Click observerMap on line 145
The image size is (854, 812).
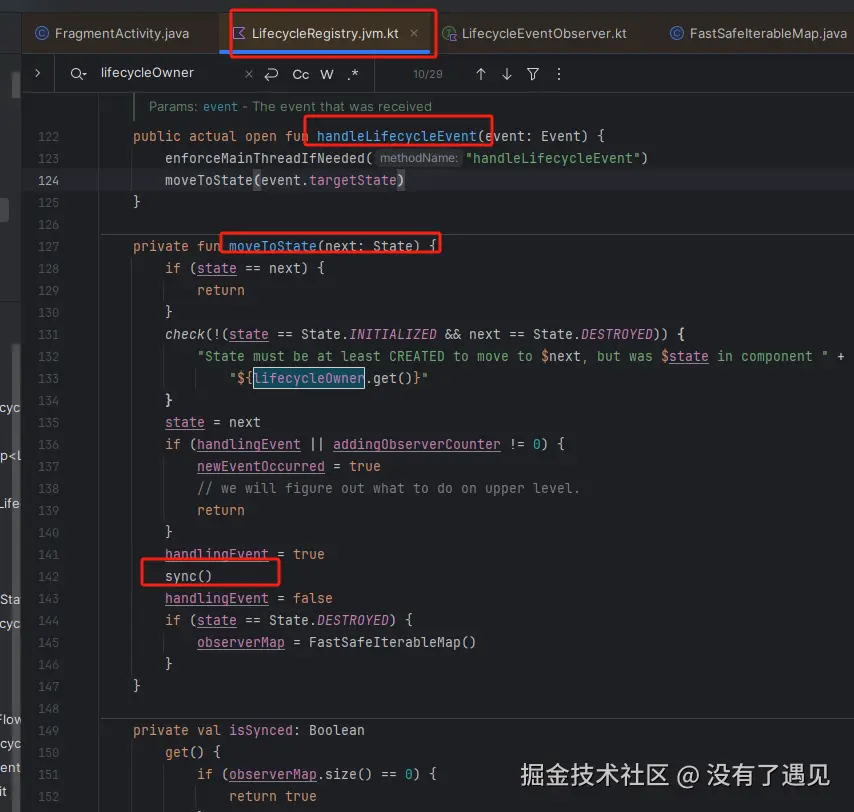point(241,643)
